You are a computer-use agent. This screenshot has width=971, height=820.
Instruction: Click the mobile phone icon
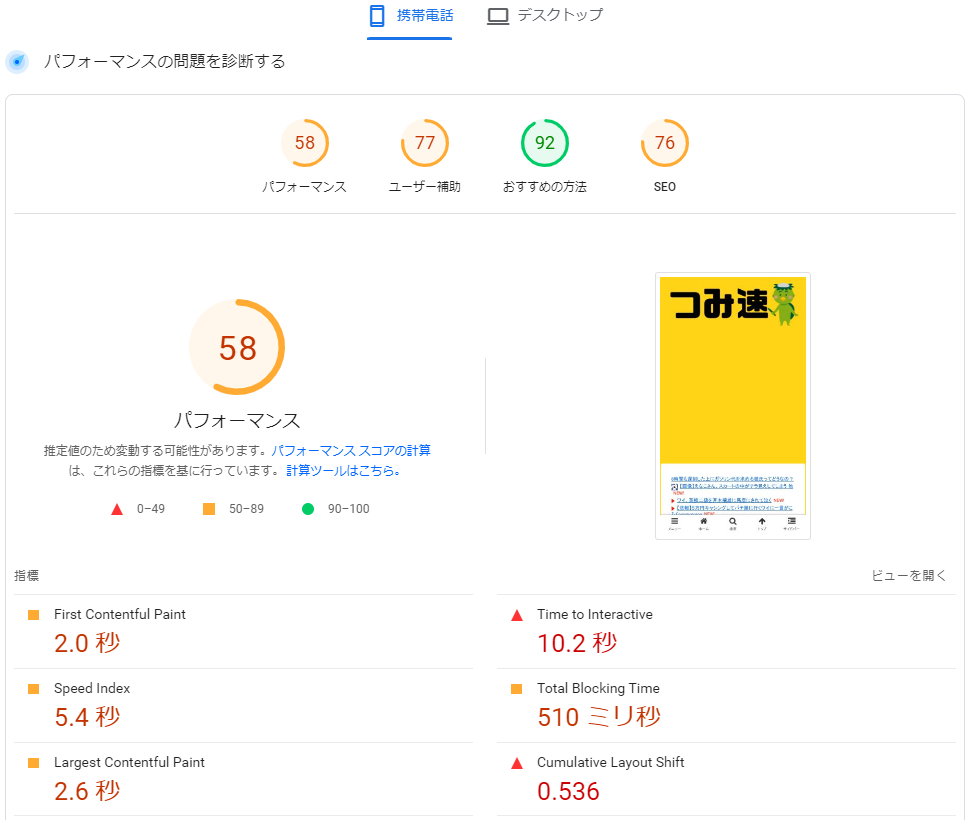tap(377, 16)
